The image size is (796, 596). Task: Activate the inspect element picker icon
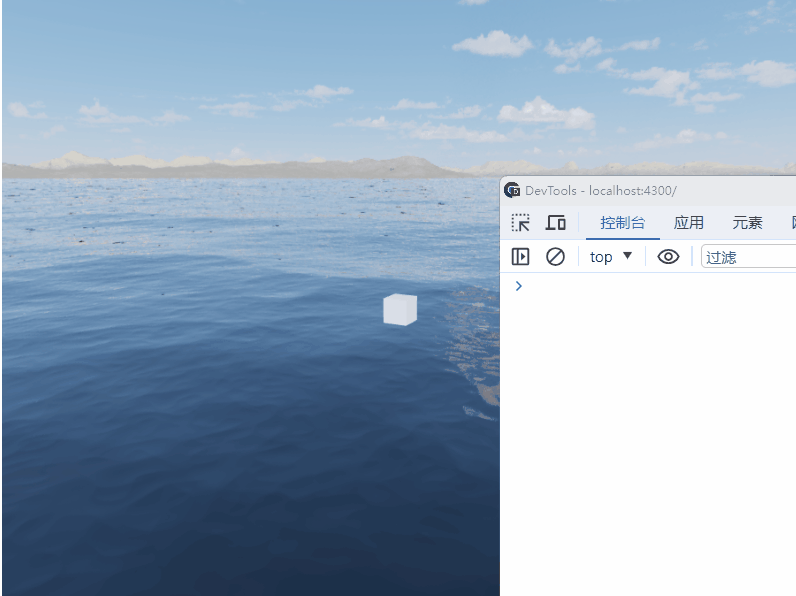pos(520,223)
